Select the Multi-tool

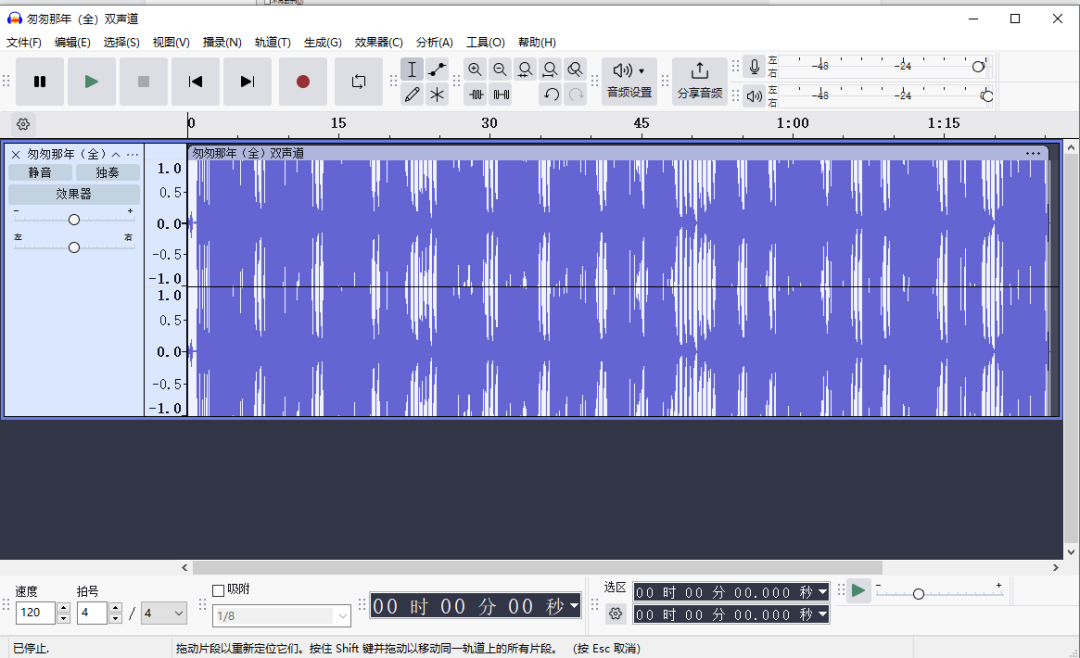[437, 94]
